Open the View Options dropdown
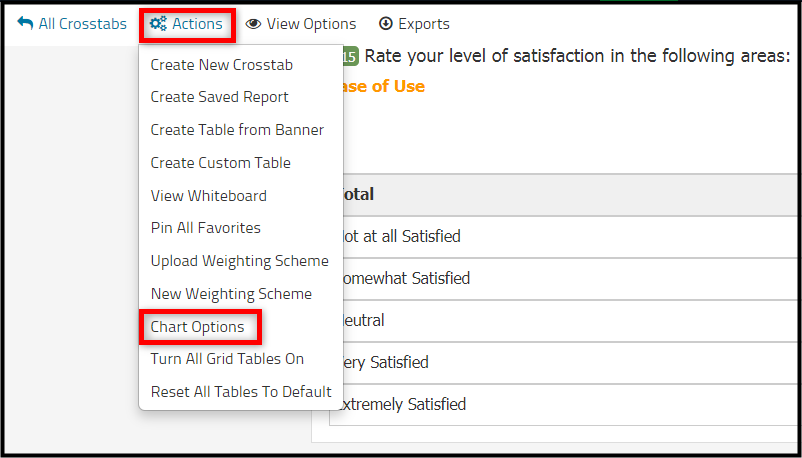Viewport: 802px width, 458px height. point(301,24)
